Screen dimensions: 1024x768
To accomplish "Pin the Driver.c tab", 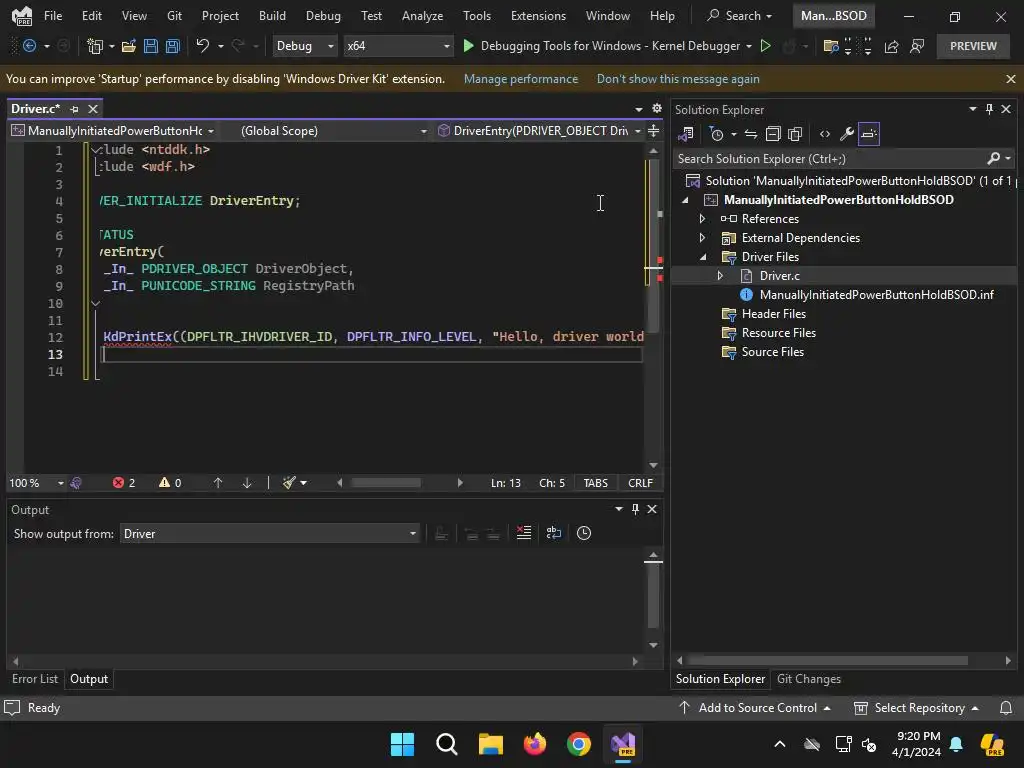I will (74, 109).
